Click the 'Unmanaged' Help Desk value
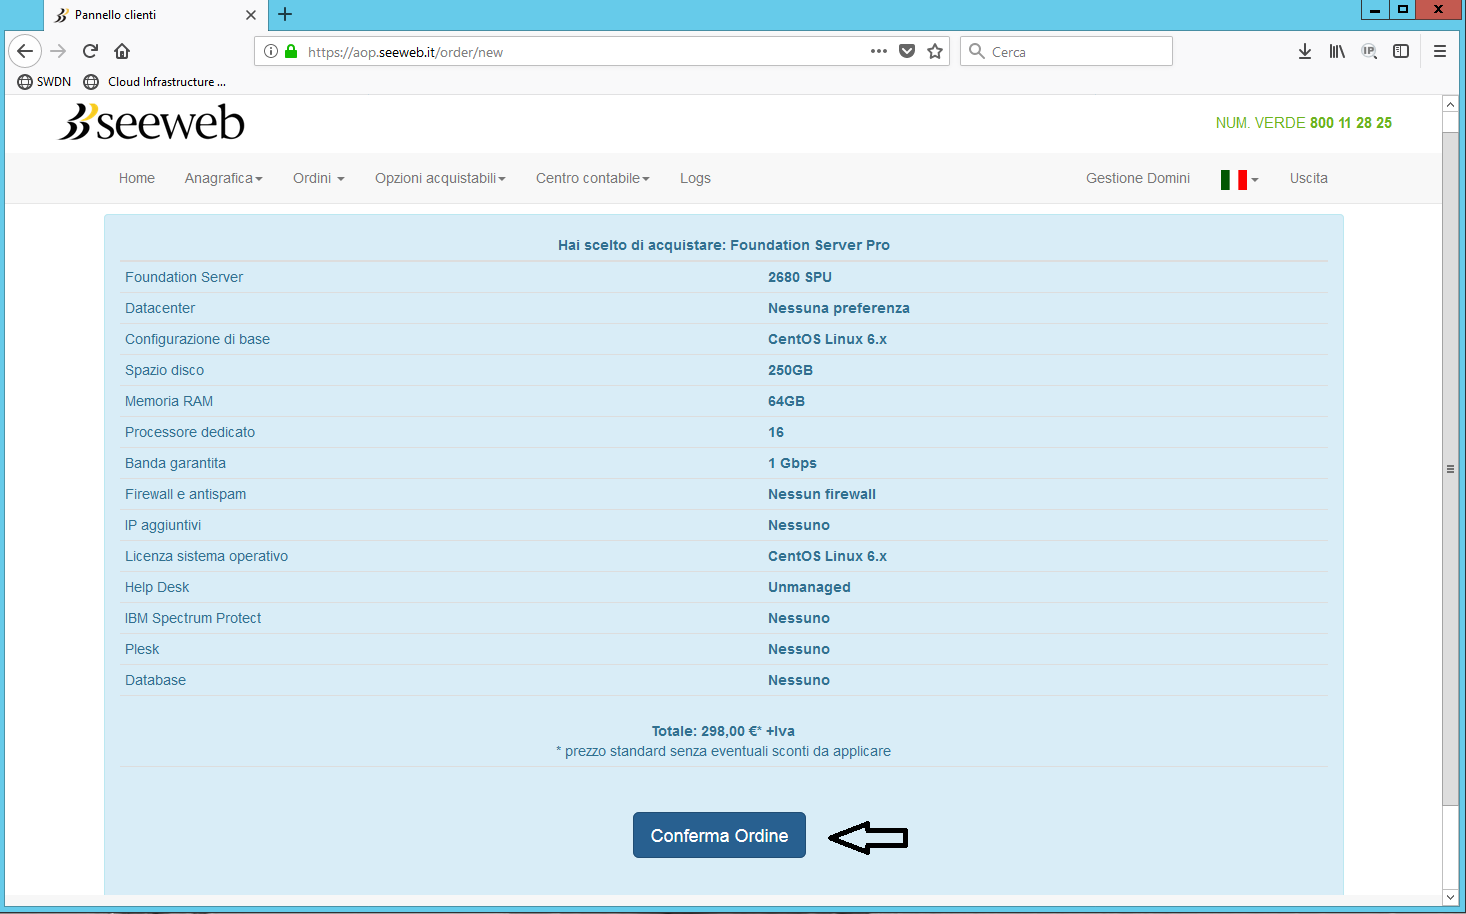 tap(809, 587)
